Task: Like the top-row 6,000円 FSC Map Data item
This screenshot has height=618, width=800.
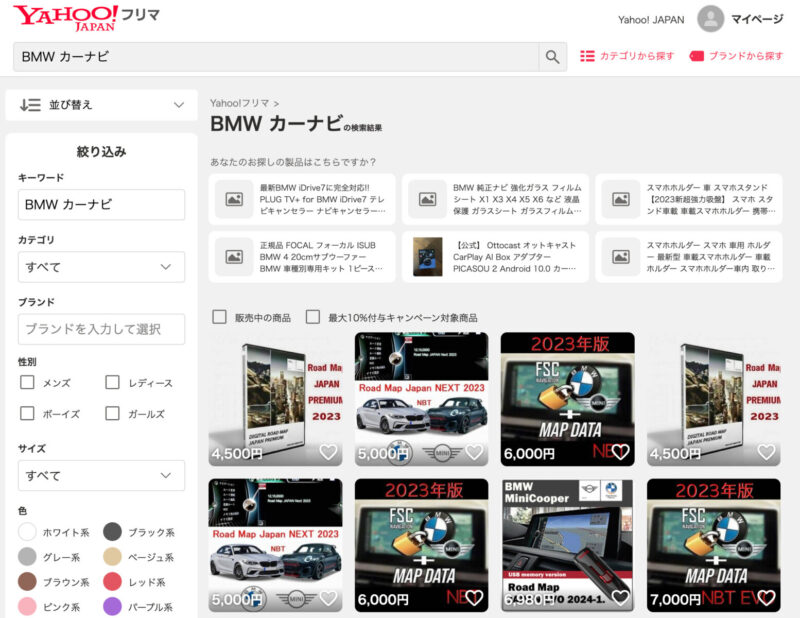Action: pos(620,452)
